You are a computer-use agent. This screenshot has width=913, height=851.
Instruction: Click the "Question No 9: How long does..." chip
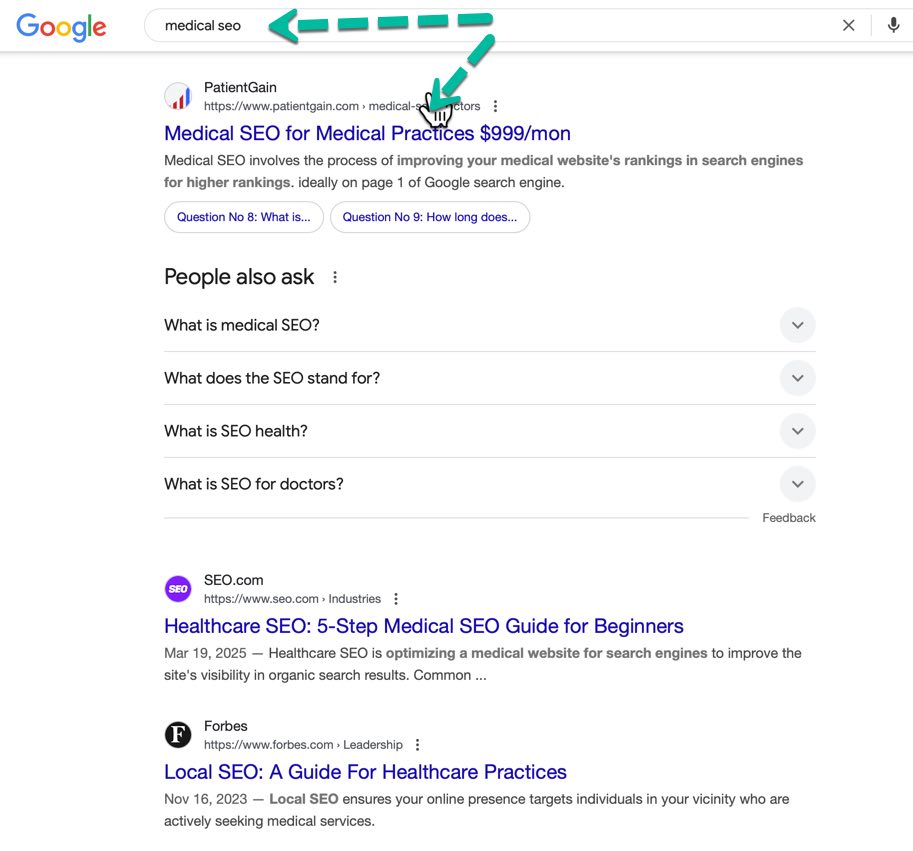[x=430, y=217]
